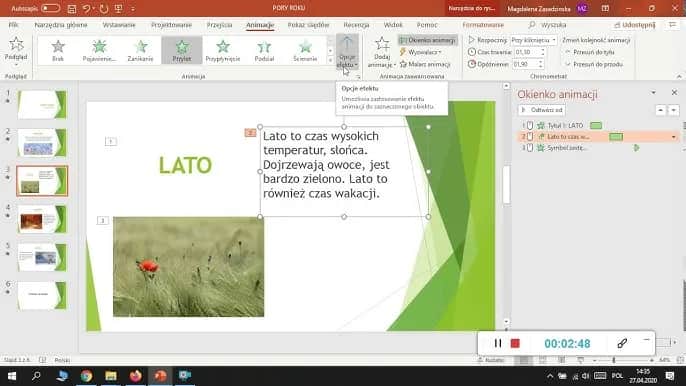
Task: Apply the Ścieranie animation effect
Action: [x=305, y=50]
